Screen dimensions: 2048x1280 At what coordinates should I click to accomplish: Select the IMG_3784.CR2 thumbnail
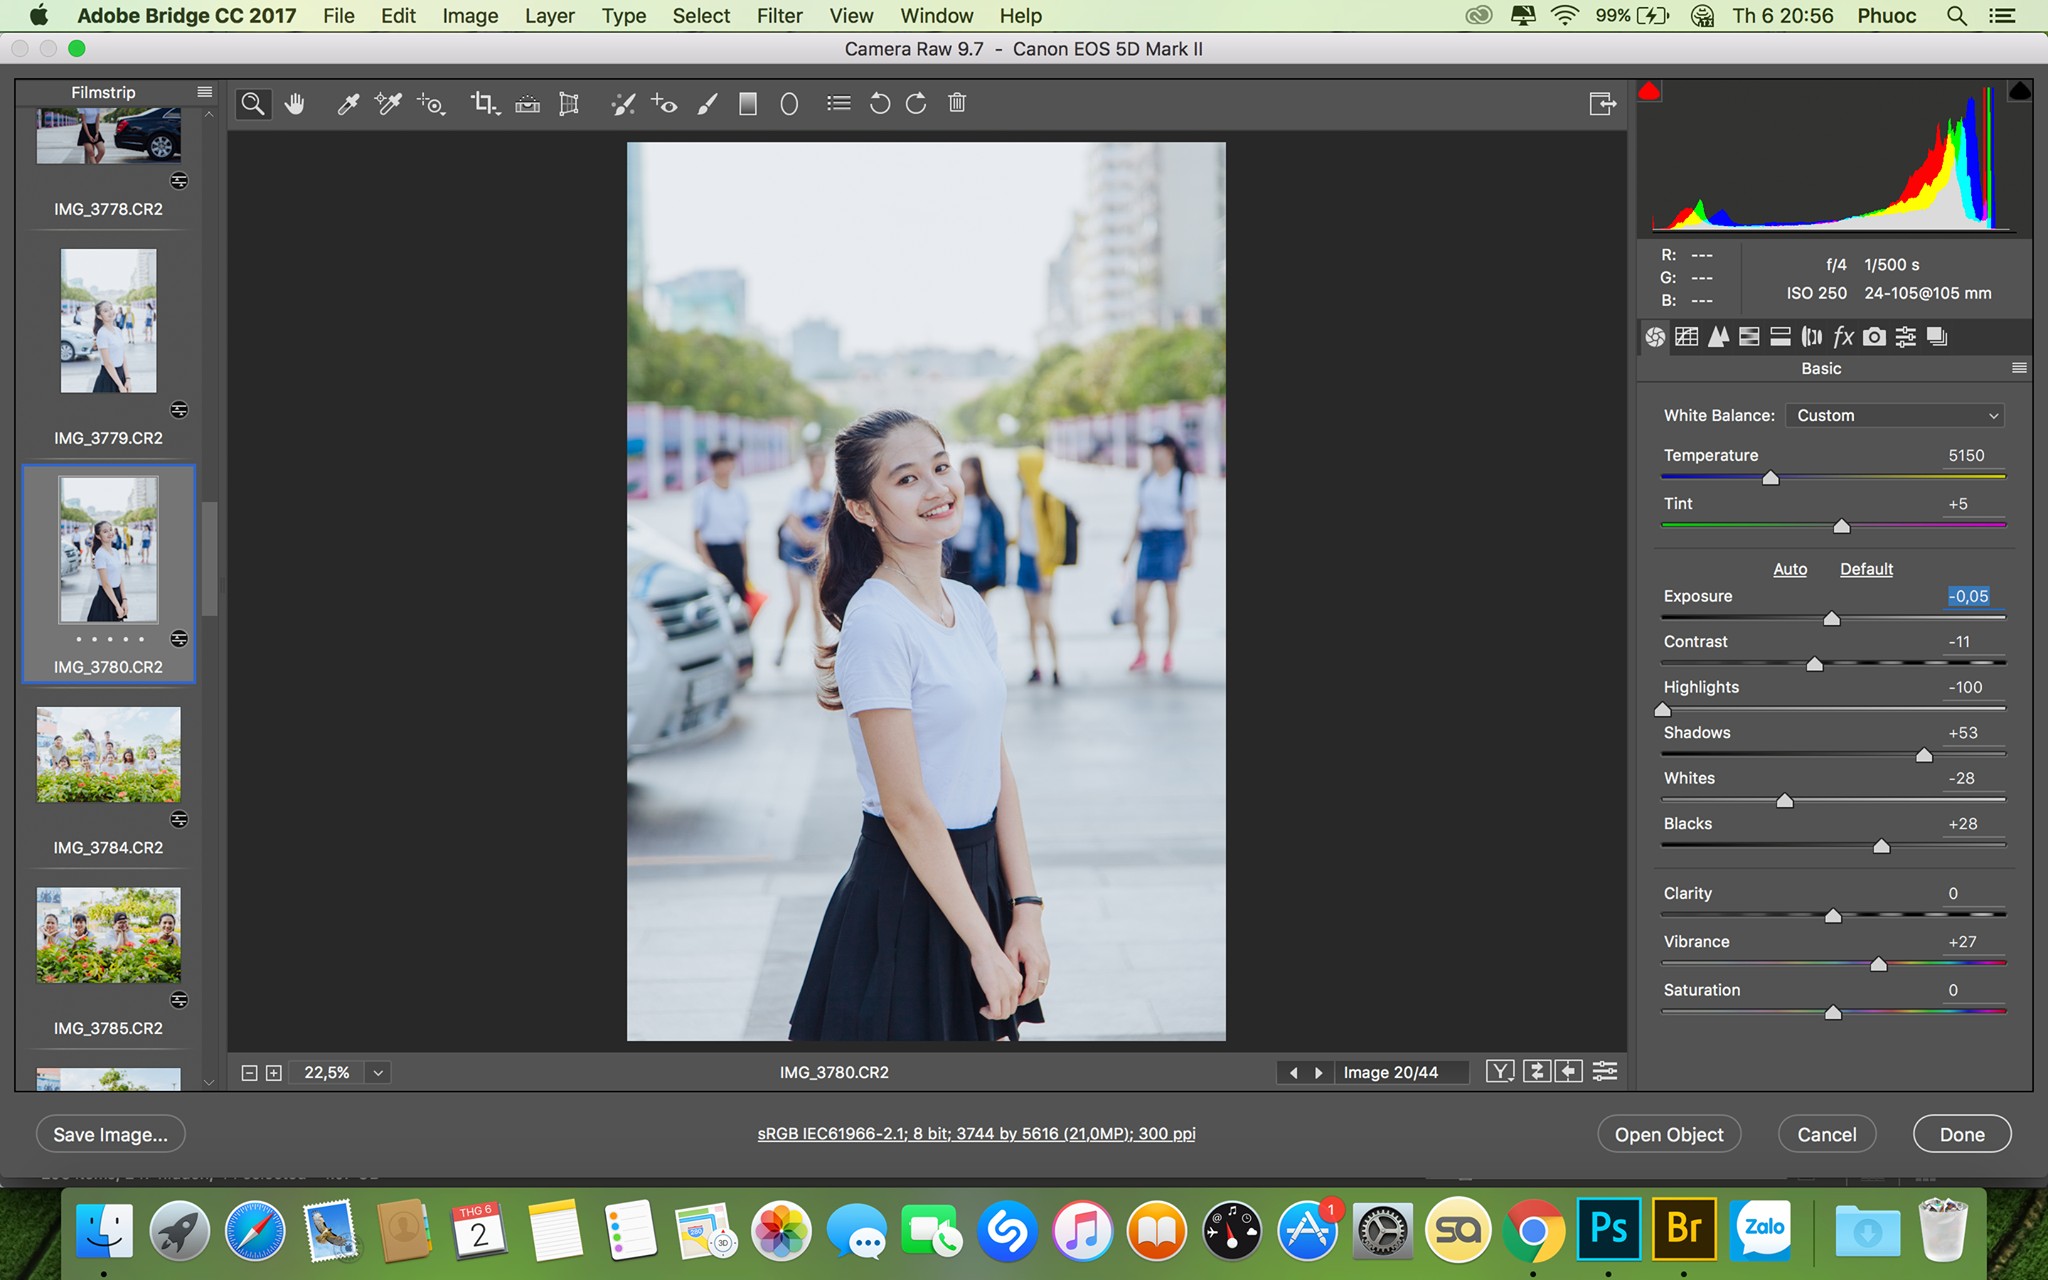(x=109, y=755)
